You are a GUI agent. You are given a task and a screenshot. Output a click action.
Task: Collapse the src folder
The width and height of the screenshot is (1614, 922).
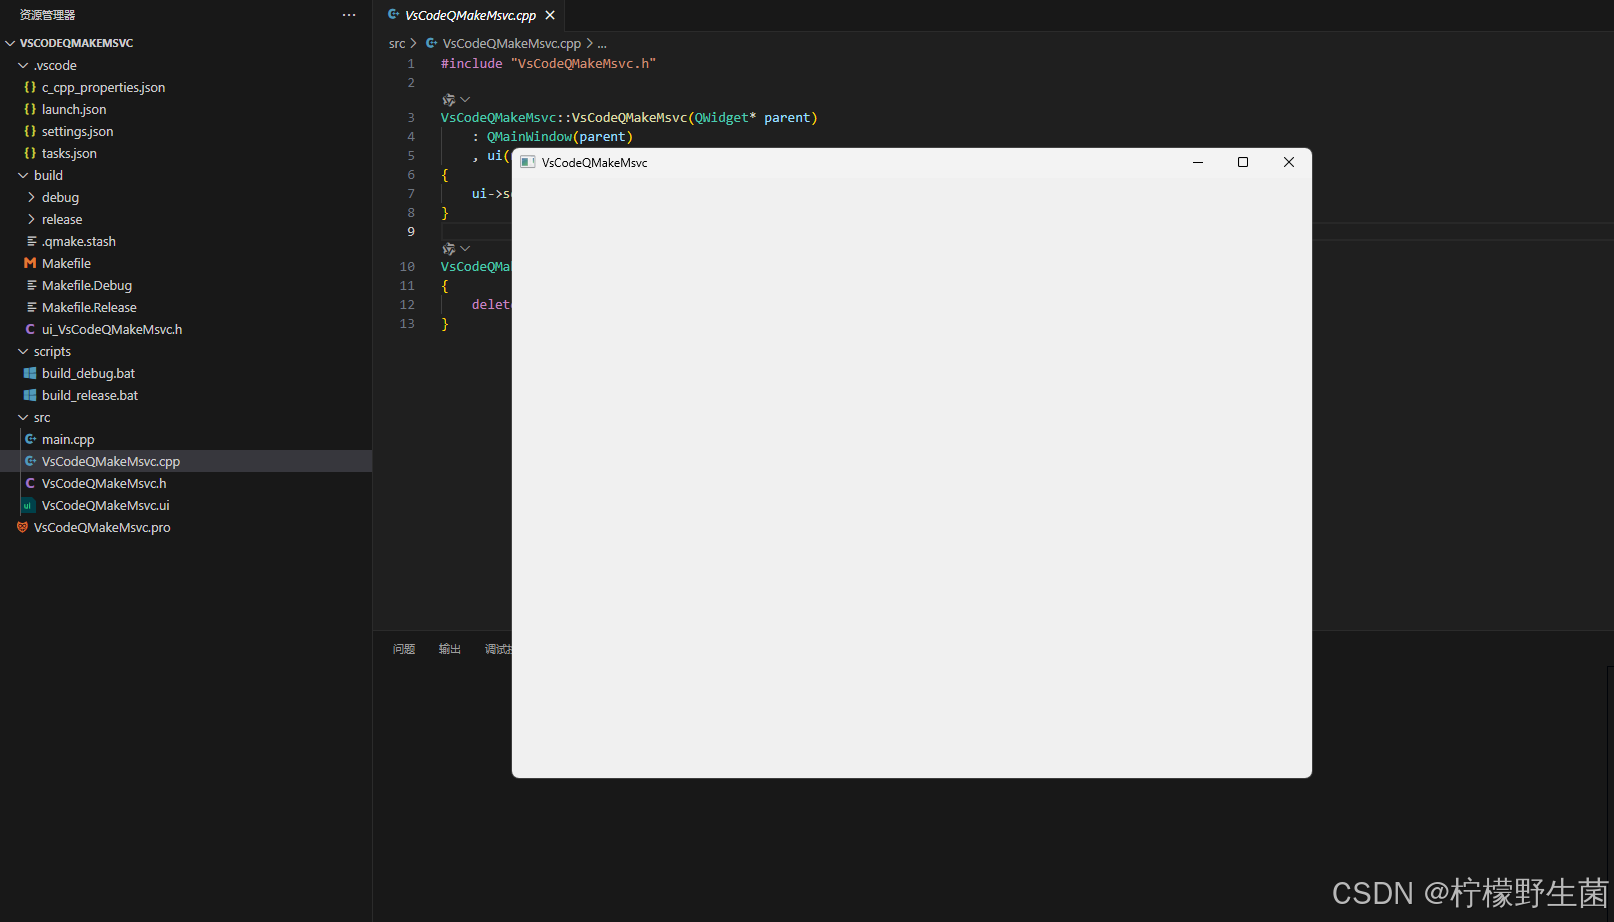41,417
